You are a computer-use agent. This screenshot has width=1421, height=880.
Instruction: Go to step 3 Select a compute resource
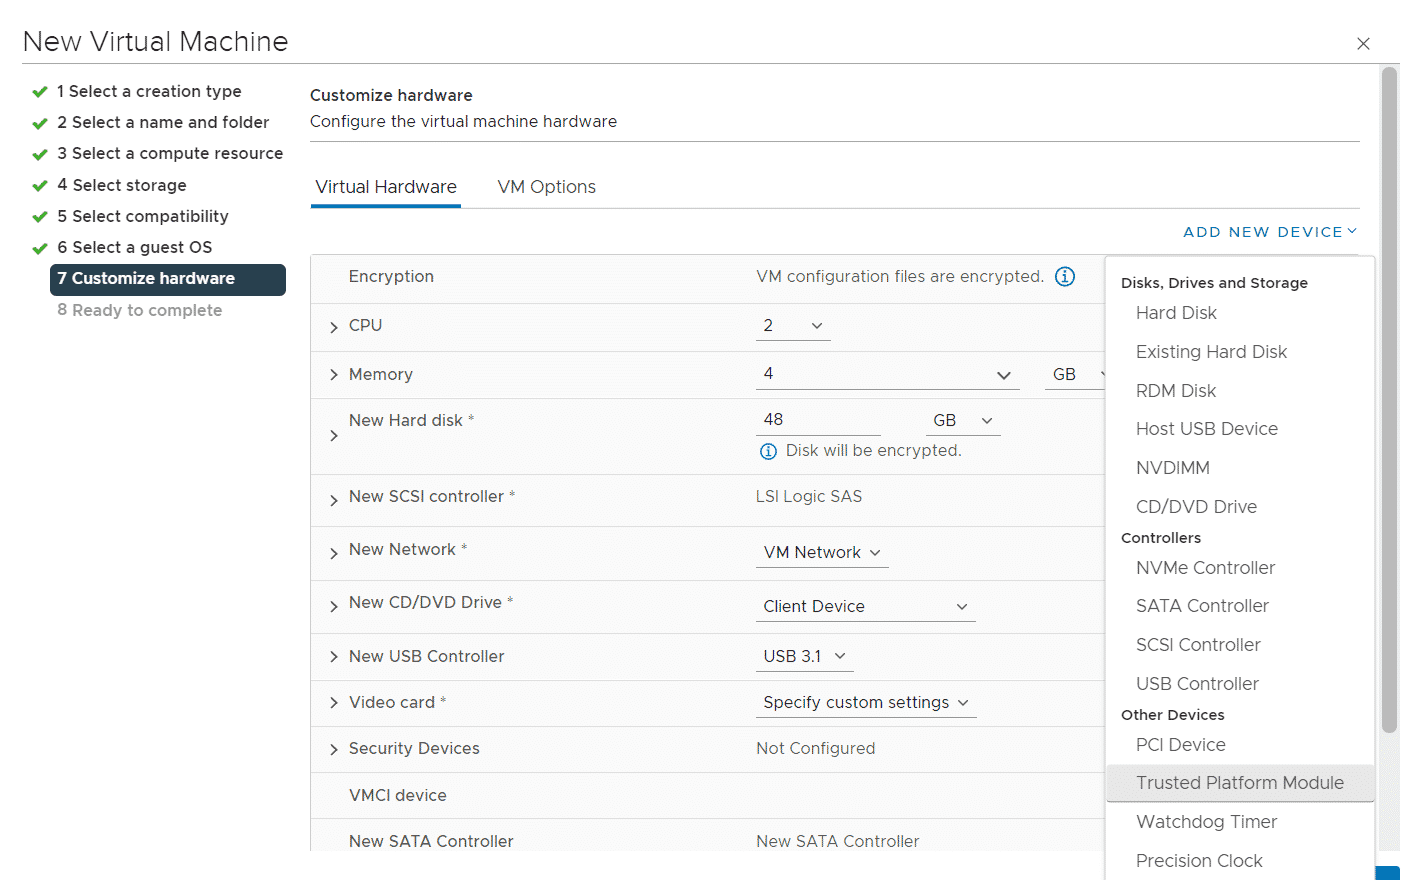pos(170,154)
